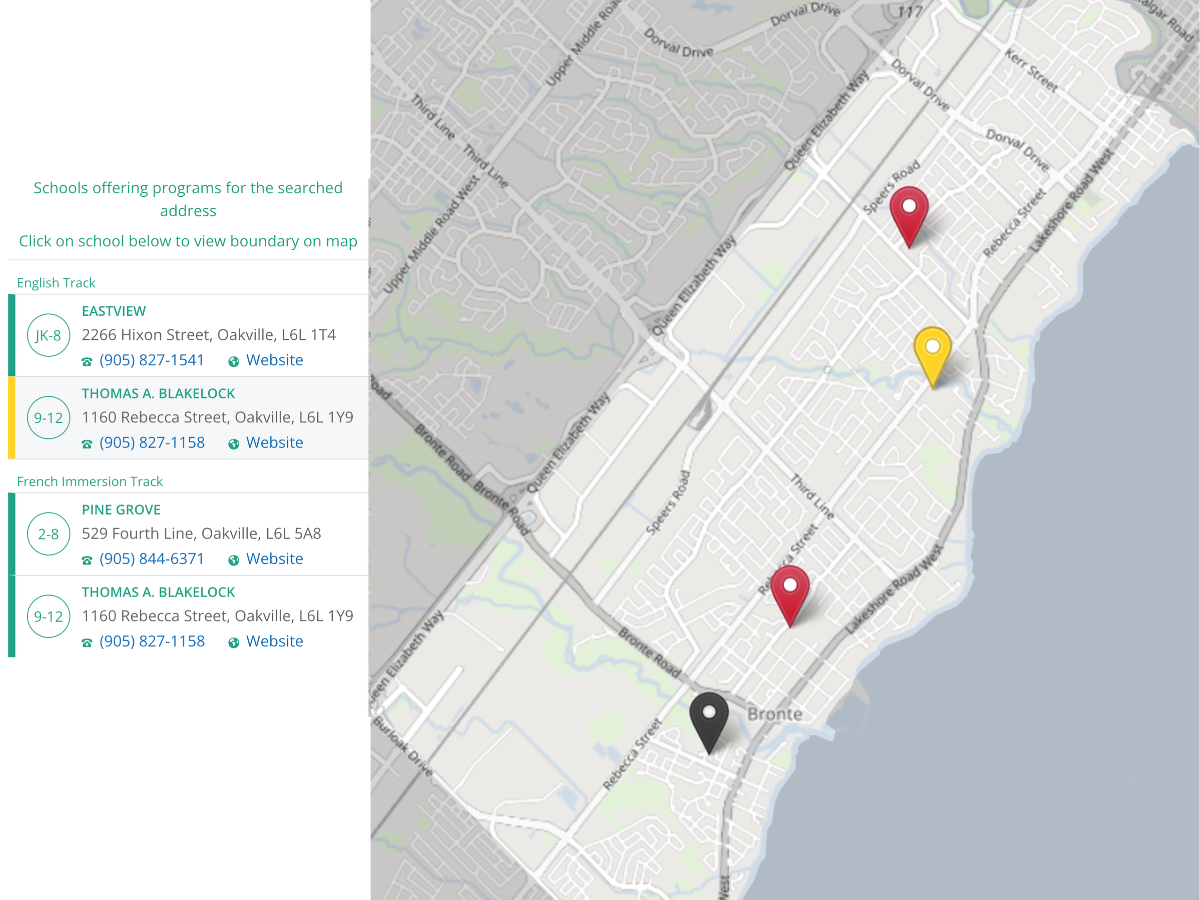Select the red pin near Third Line label
This screenshot has width=1200, height=900.
[789, 591]
